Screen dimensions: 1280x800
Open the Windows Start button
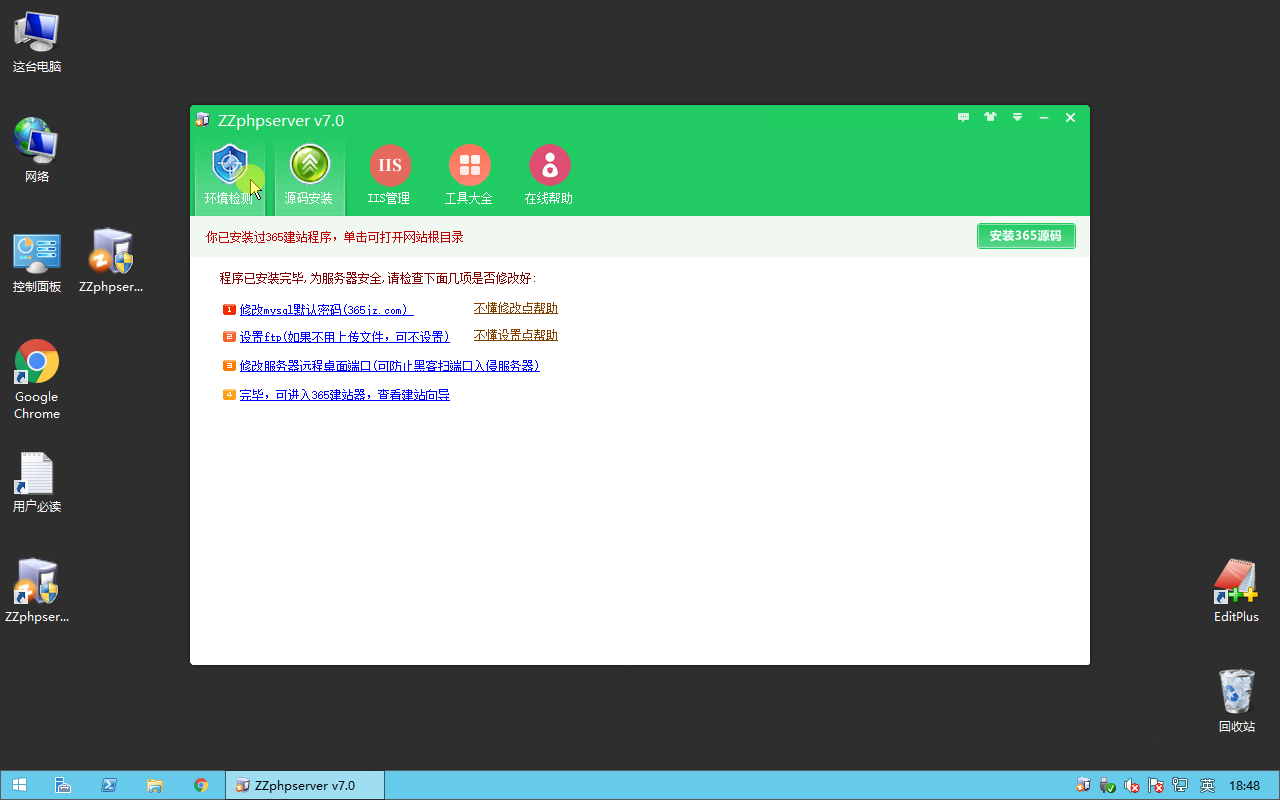tap(19, 785)
